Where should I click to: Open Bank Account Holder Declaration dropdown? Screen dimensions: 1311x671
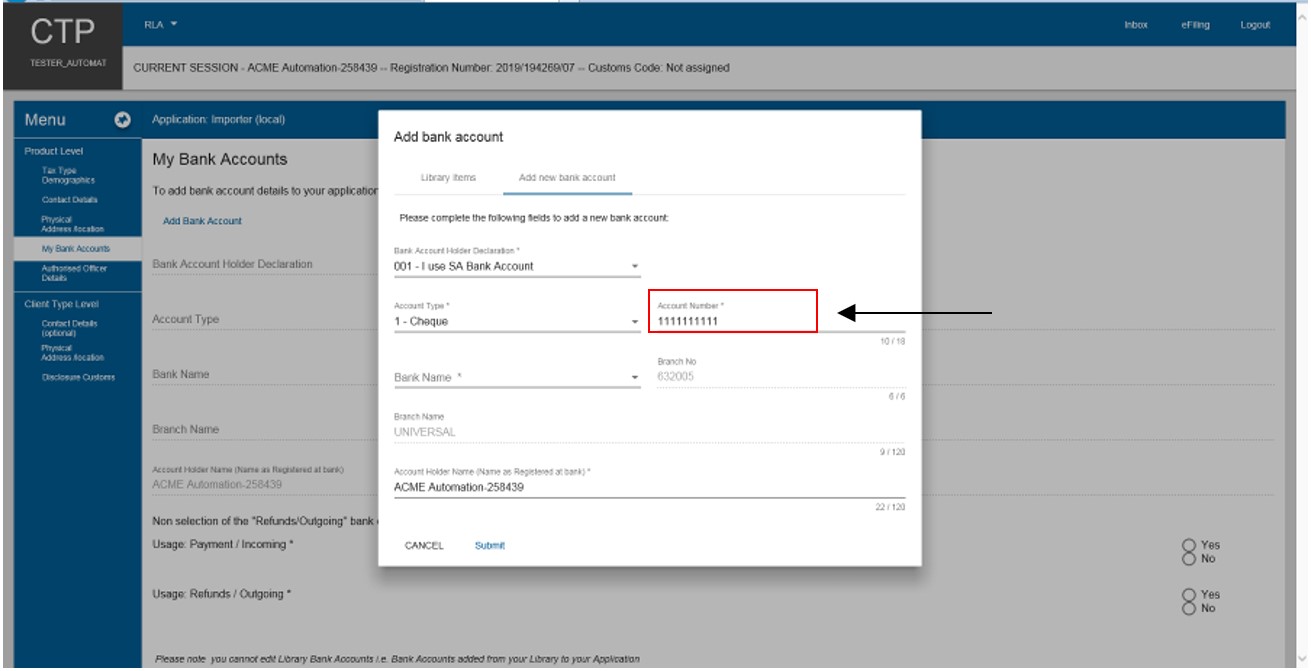tap(517, 266)
